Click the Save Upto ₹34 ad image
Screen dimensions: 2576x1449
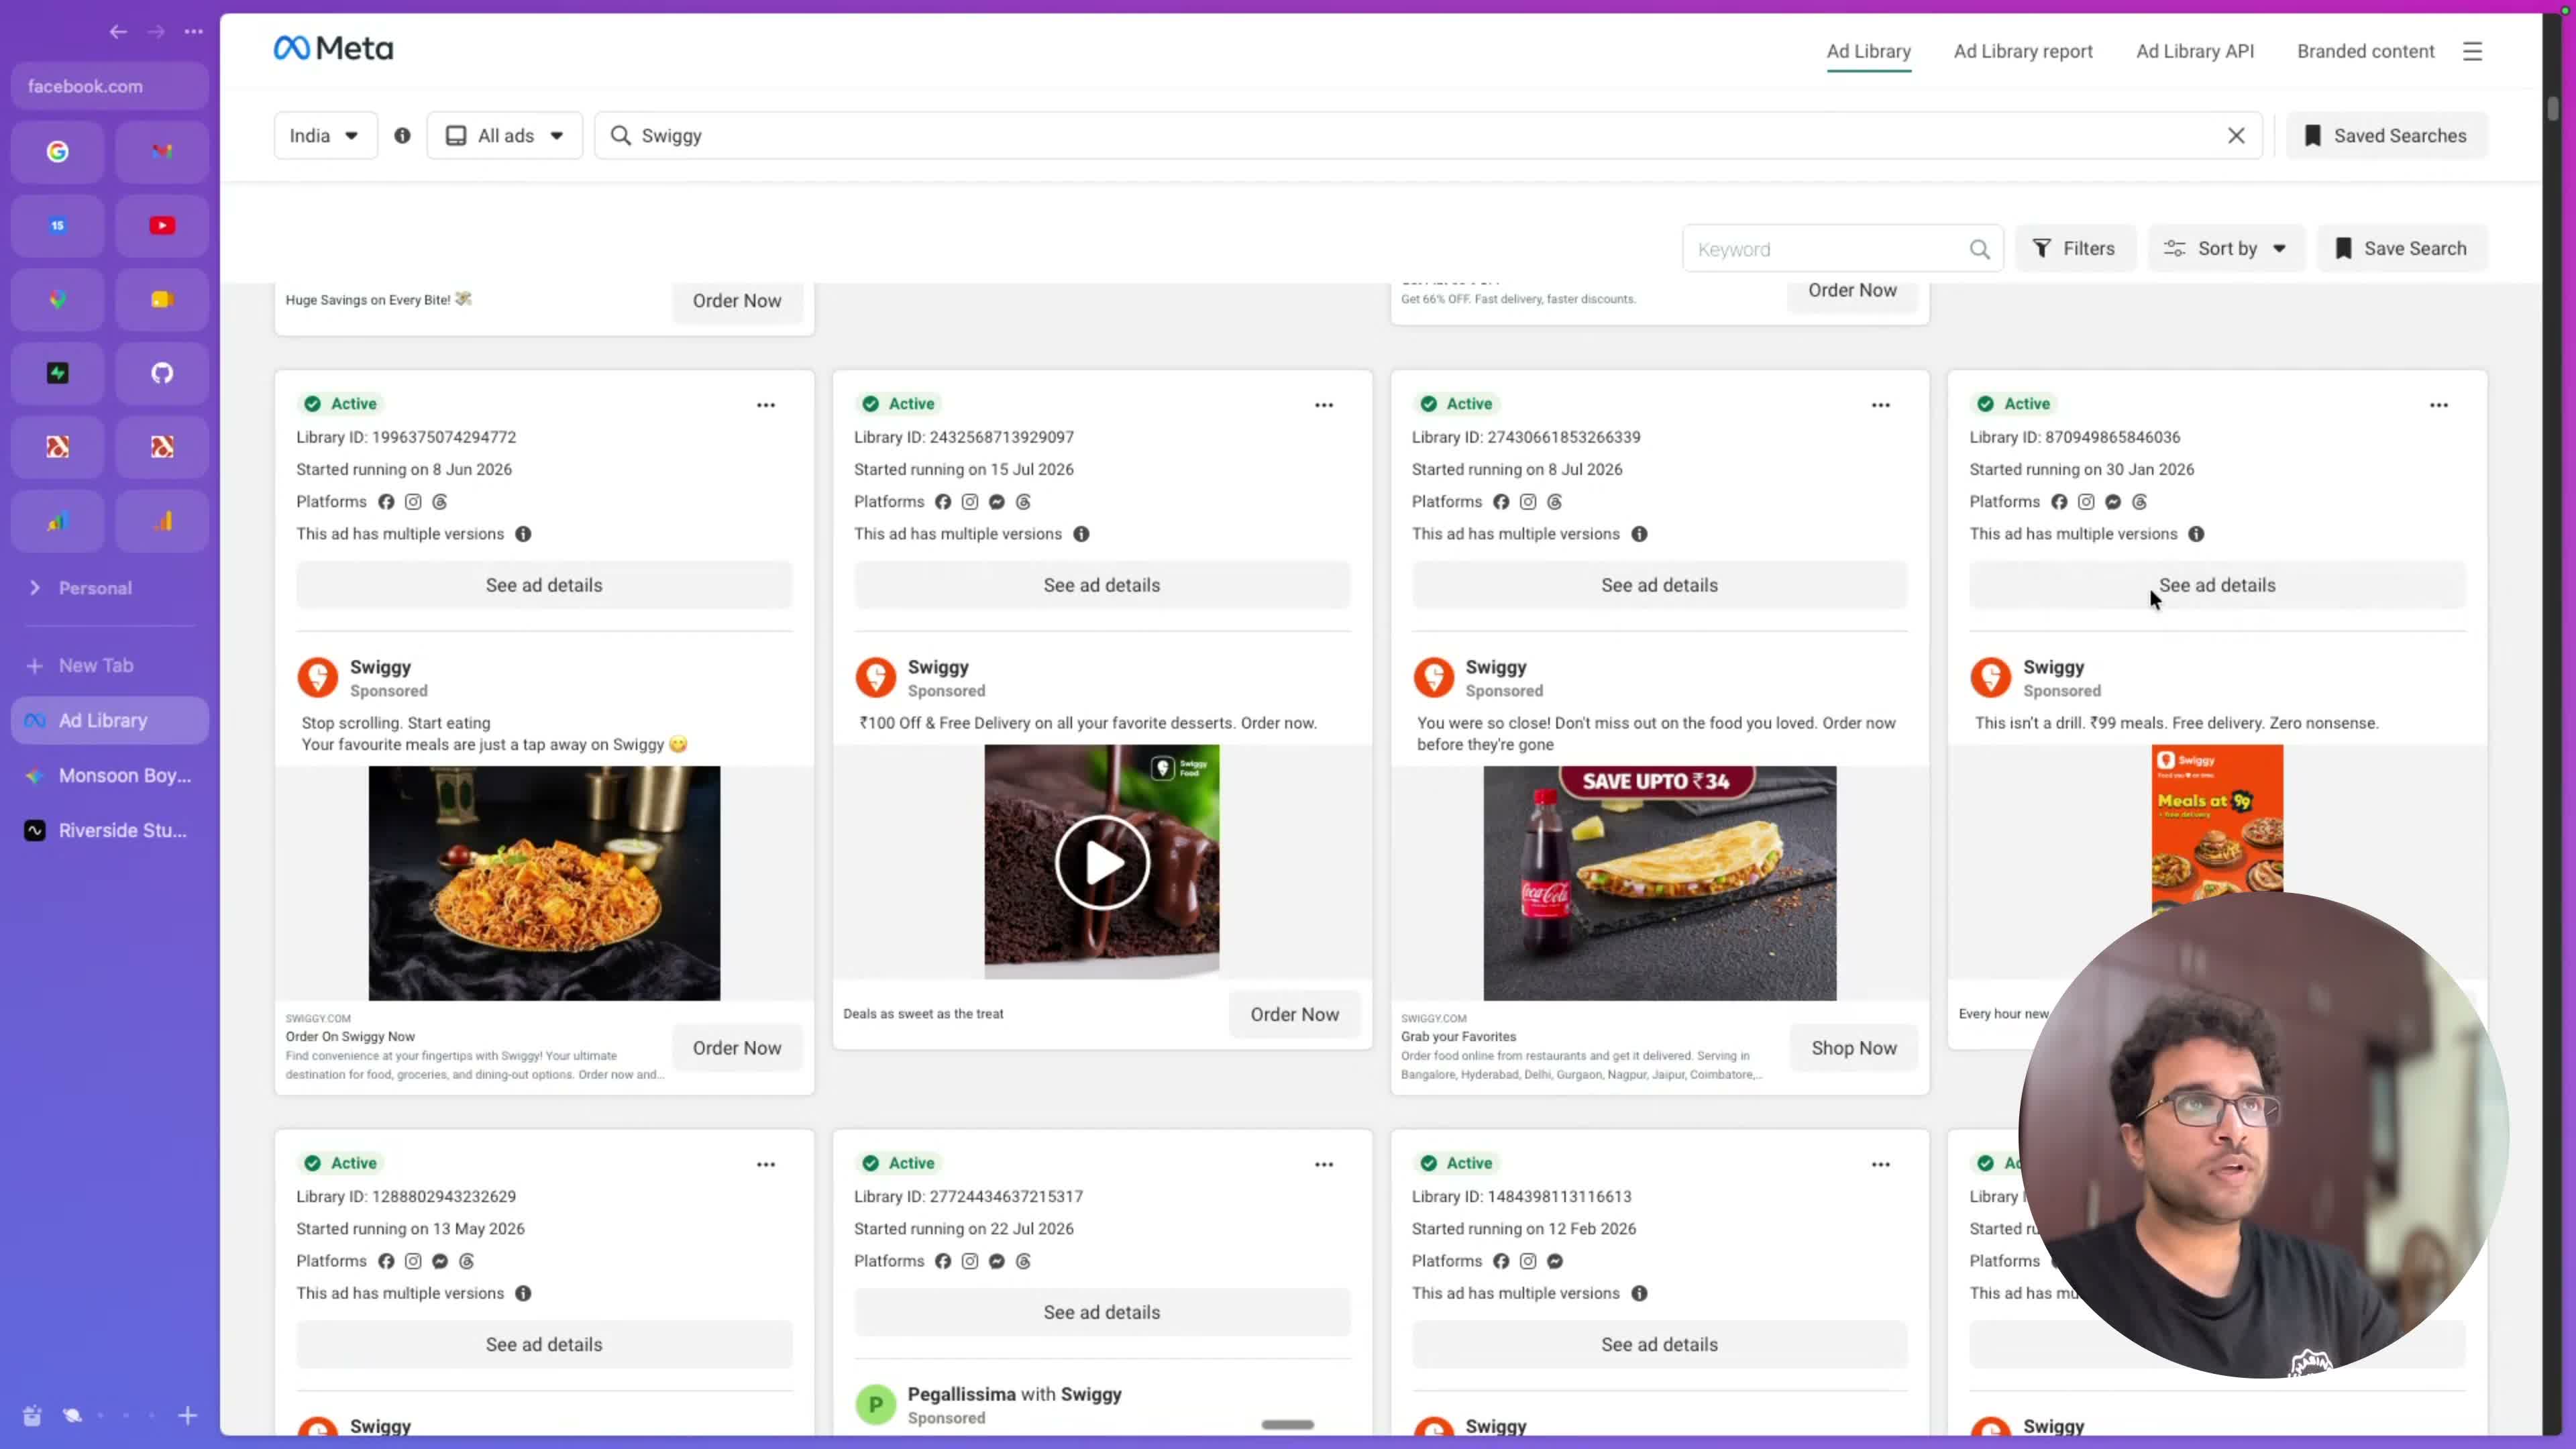click(x=1659, y=883)
